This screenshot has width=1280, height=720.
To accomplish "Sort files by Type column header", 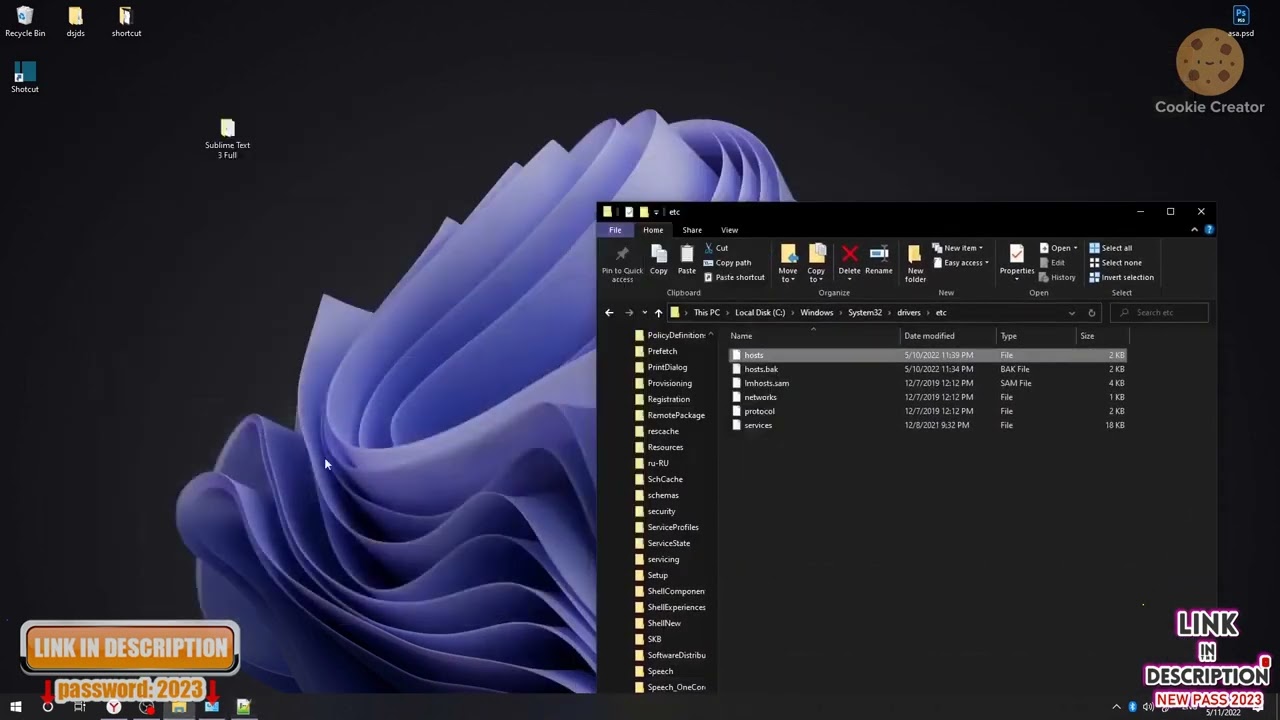I will [x=1036, y=336].
